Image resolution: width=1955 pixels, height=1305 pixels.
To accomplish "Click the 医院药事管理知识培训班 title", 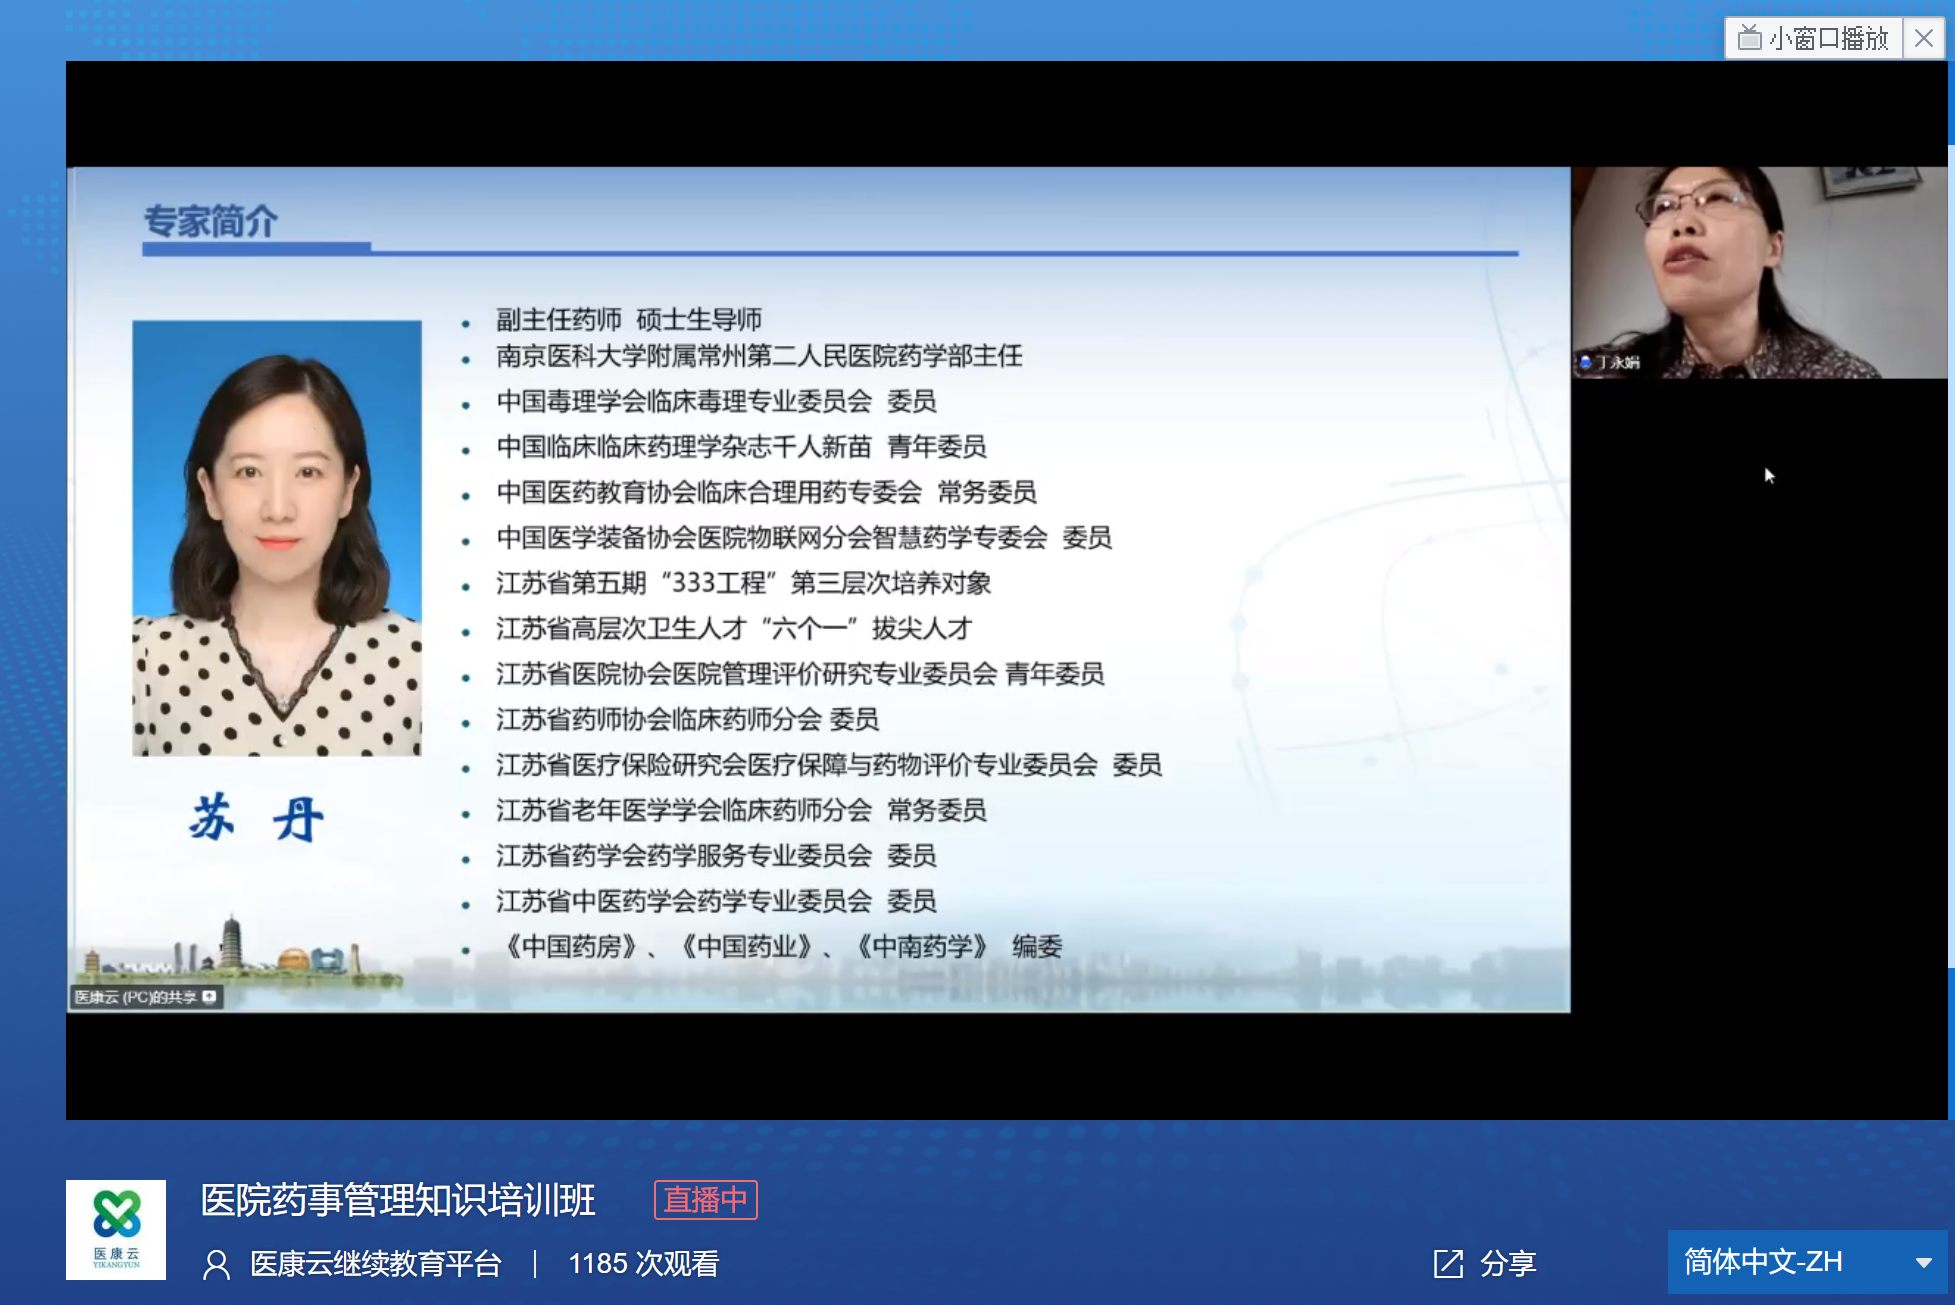I will coord(398,1199).
